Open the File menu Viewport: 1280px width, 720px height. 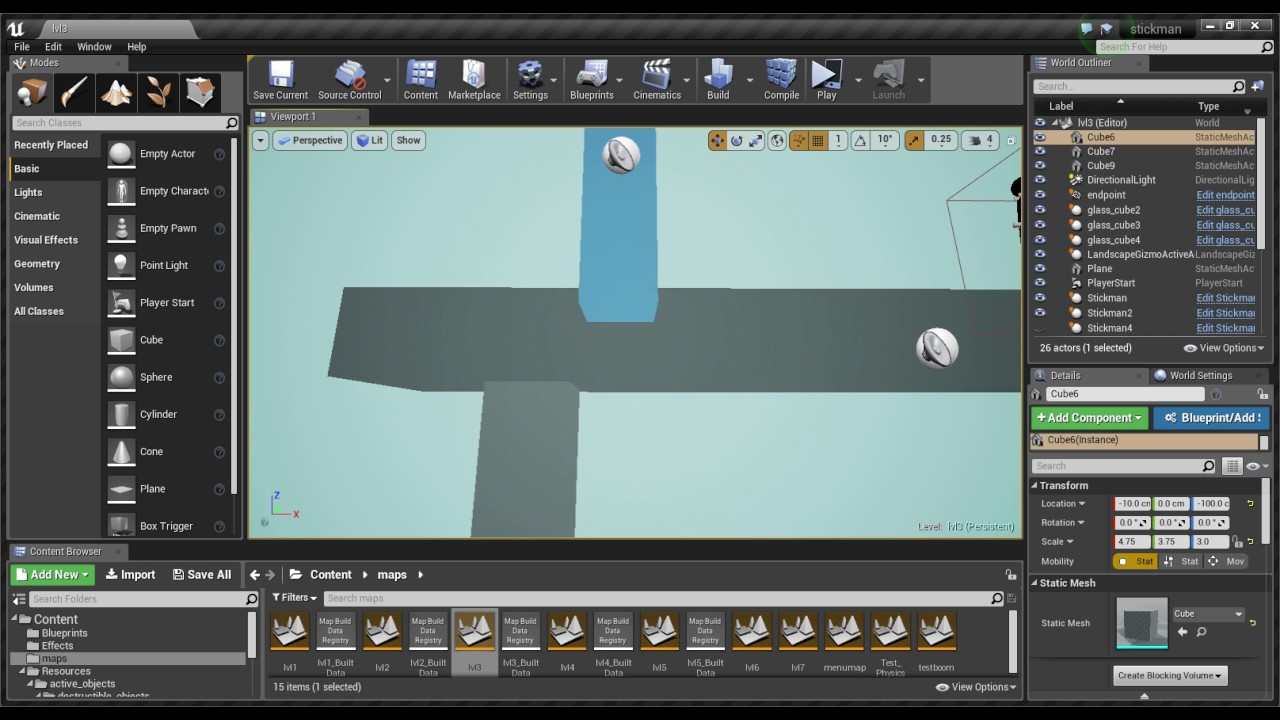tap(22, 47)
